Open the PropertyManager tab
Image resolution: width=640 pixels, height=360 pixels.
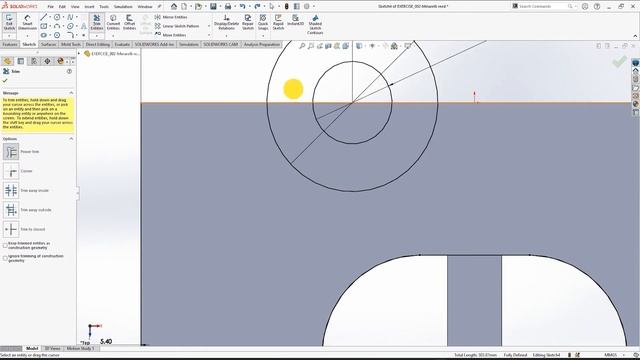point(21,61)
